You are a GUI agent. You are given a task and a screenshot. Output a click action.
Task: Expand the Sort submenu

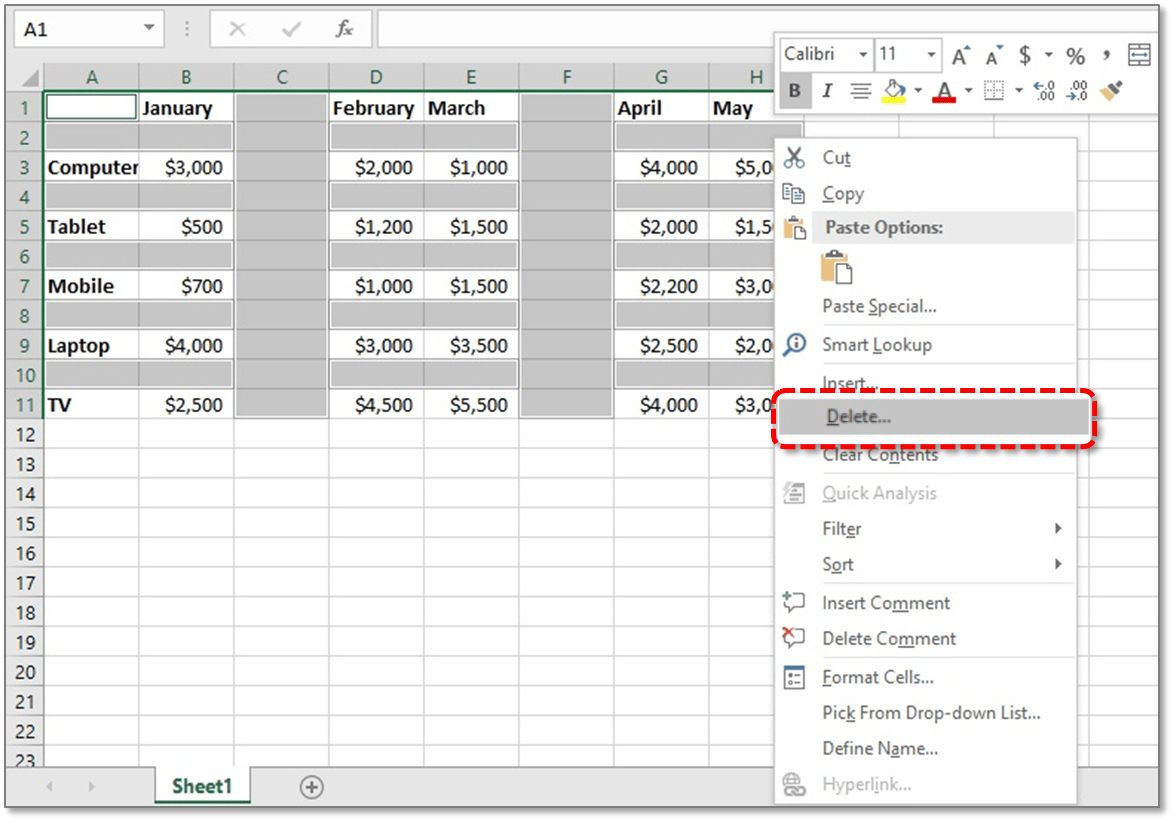coord(1058,564)
